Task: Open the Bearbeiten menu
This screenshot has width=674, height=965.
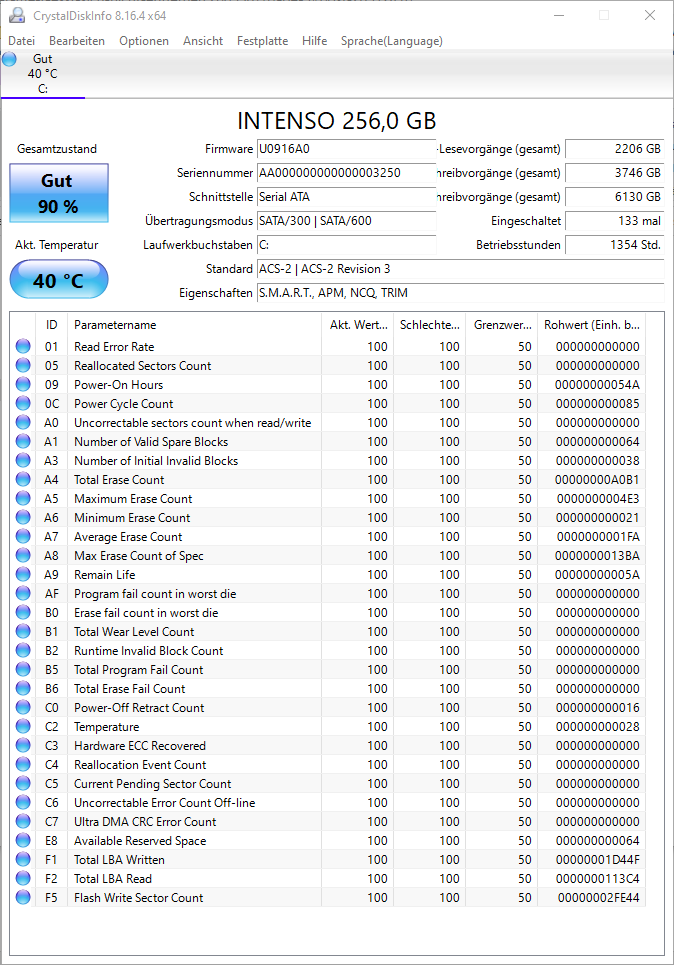Action: 77,41
